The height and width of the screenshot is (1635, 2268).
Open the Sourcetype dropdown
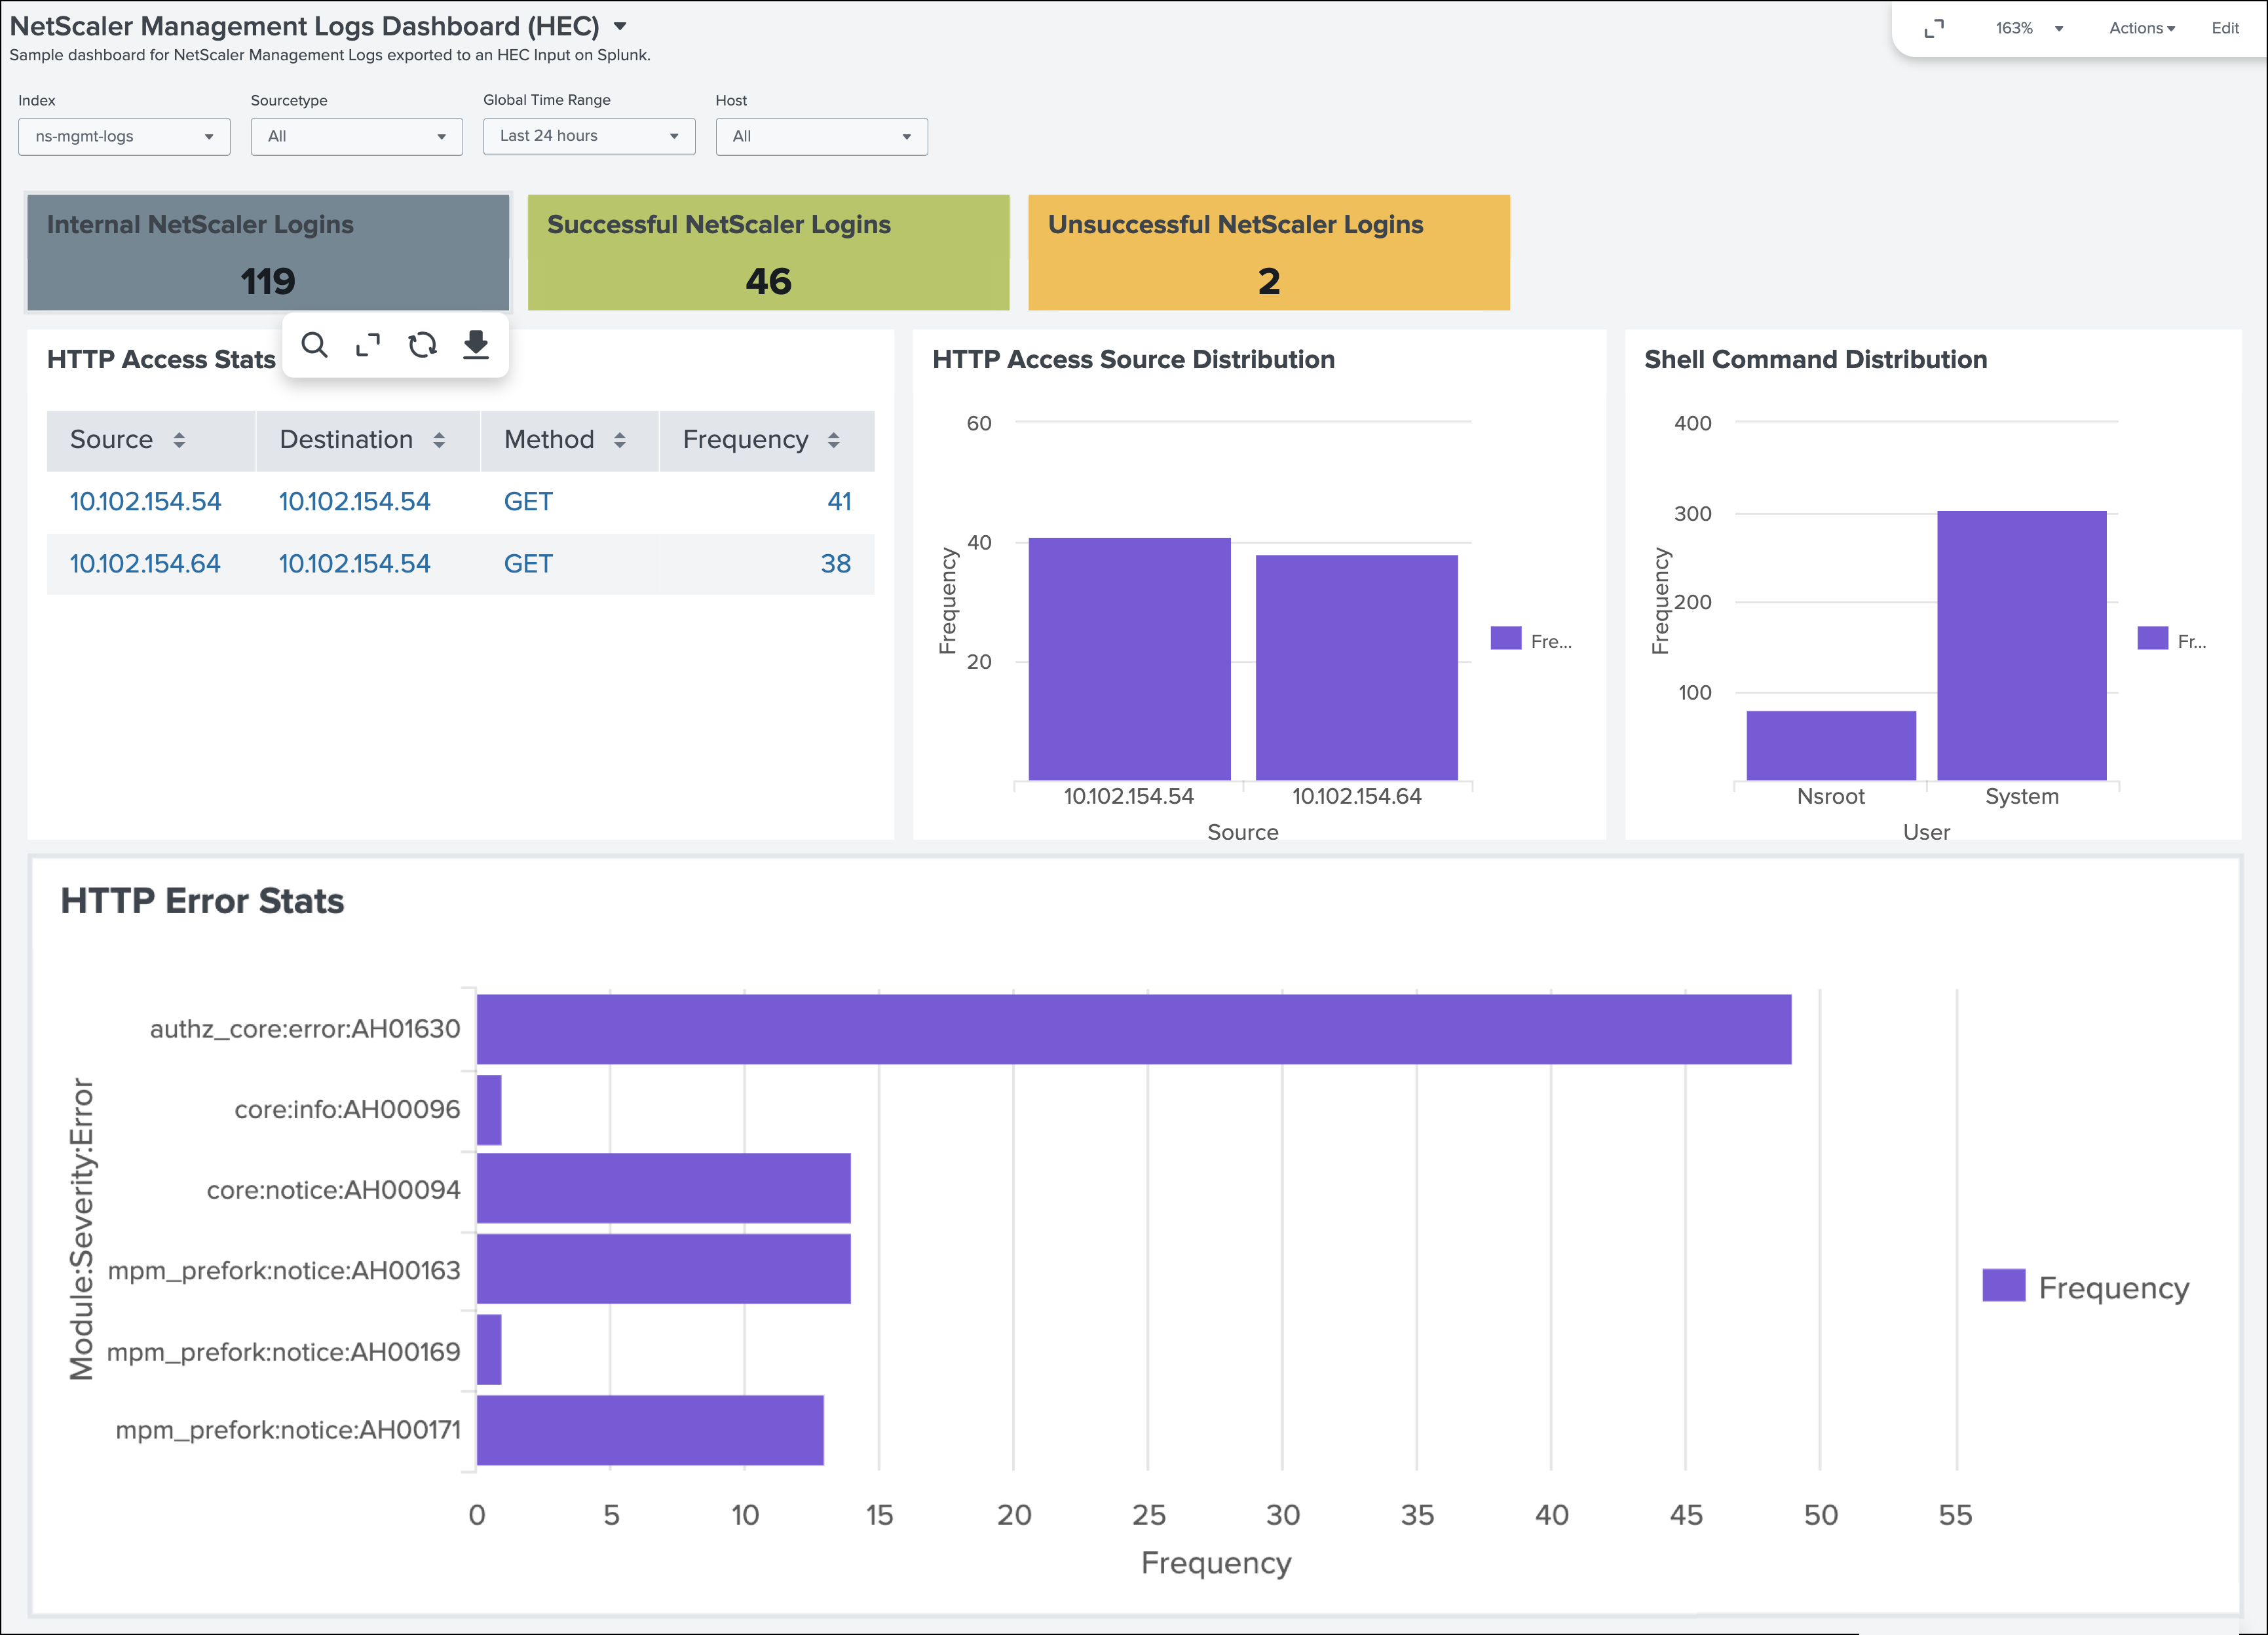pyautogui.click(x=356, y=136)
